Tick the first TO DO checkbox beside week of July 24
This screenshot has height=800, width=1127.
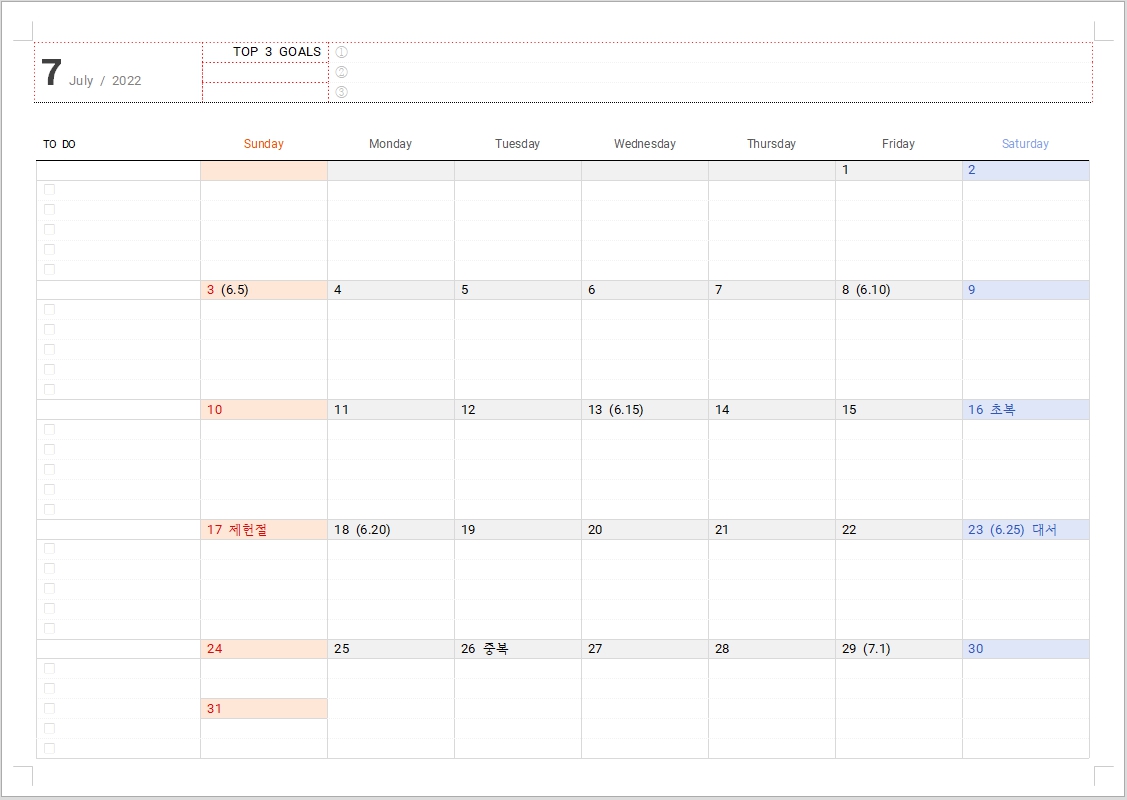point(50,668)
